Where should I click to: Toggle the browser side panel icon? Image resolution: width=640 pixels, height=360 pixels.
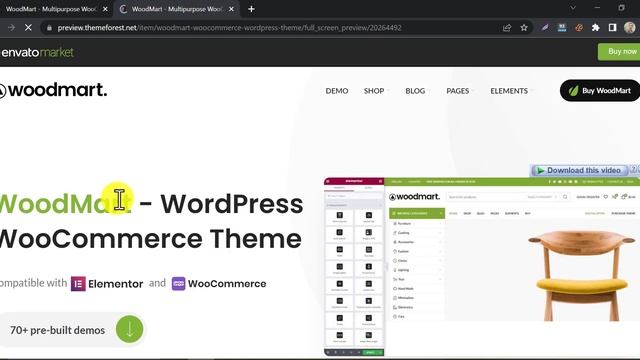(x=612, y=28)
